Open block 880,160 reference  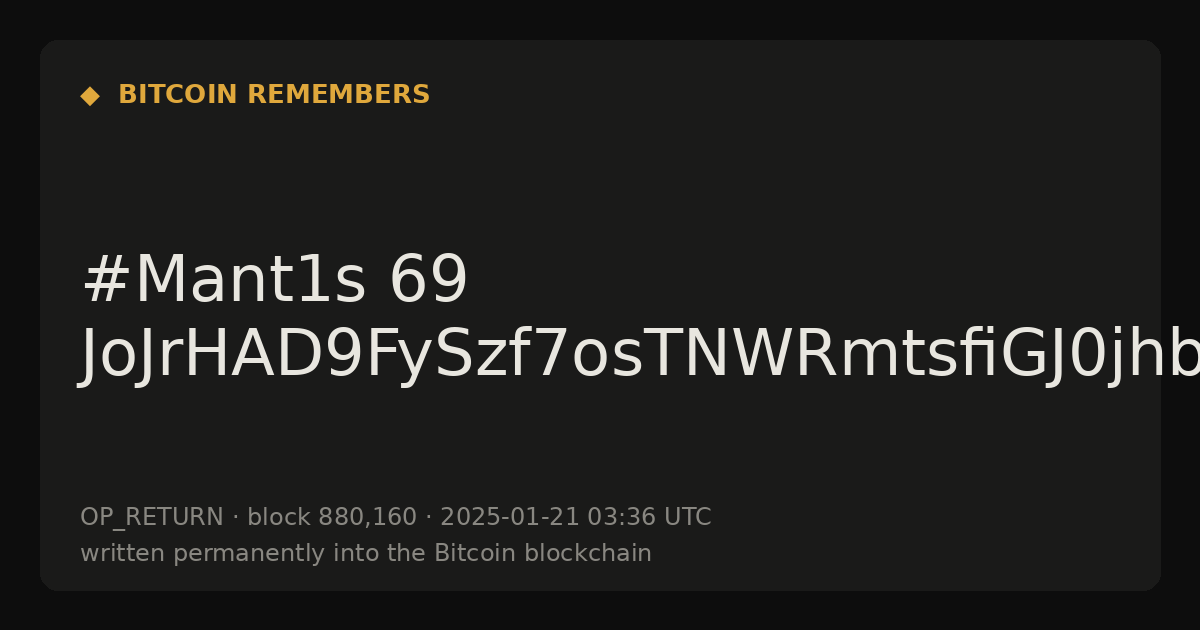click(332, 518)
